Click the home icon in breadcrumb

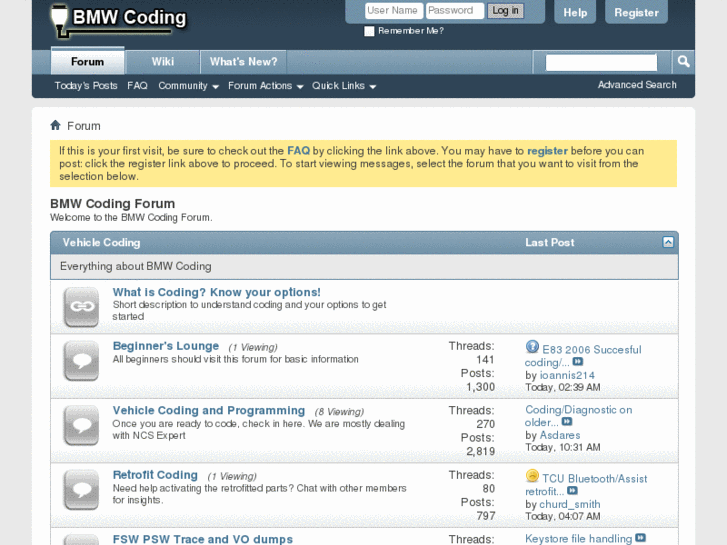tap(56, 125)
